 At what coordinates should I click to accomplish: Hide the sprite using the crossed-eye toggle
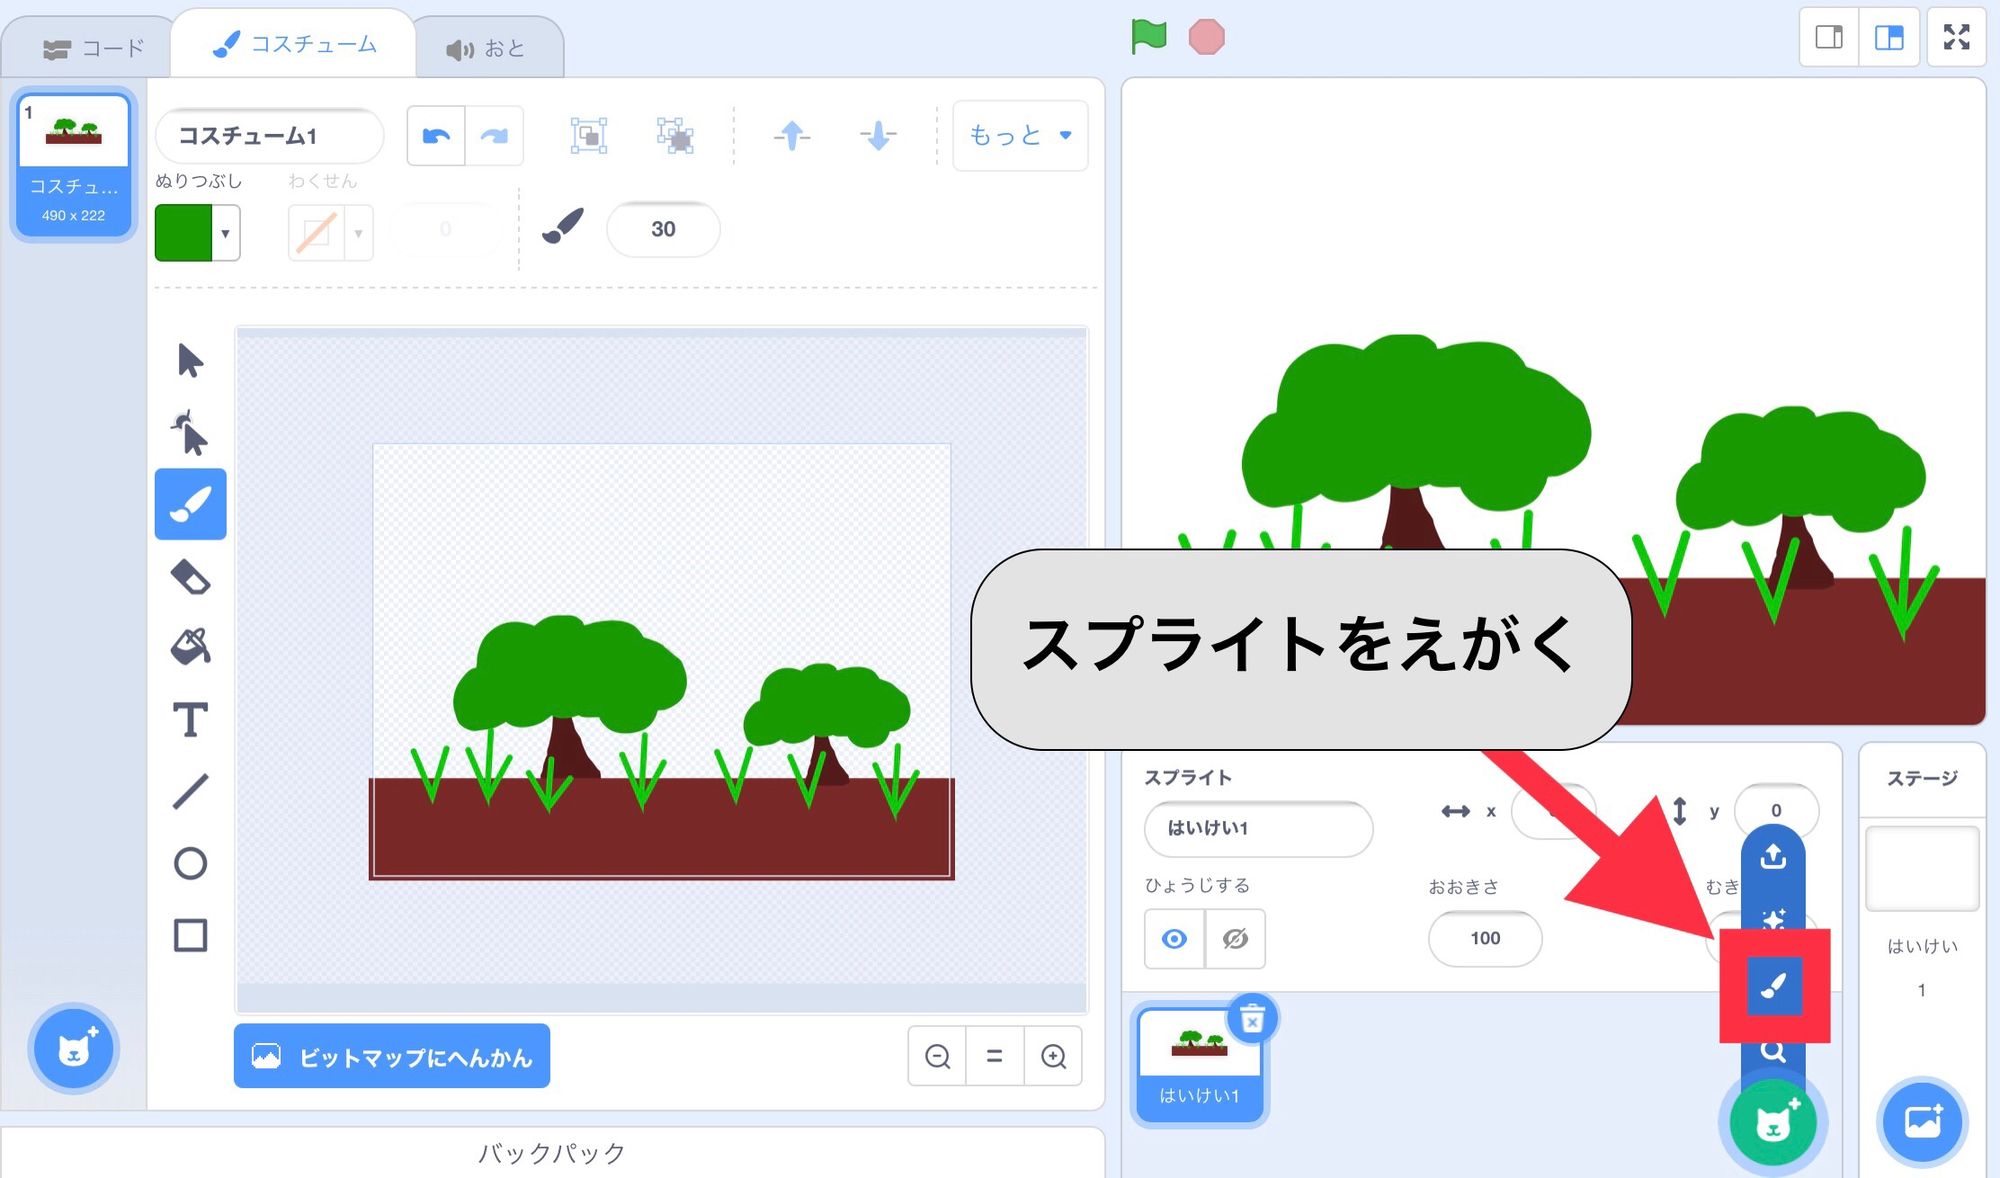(x=1234, y=939)
